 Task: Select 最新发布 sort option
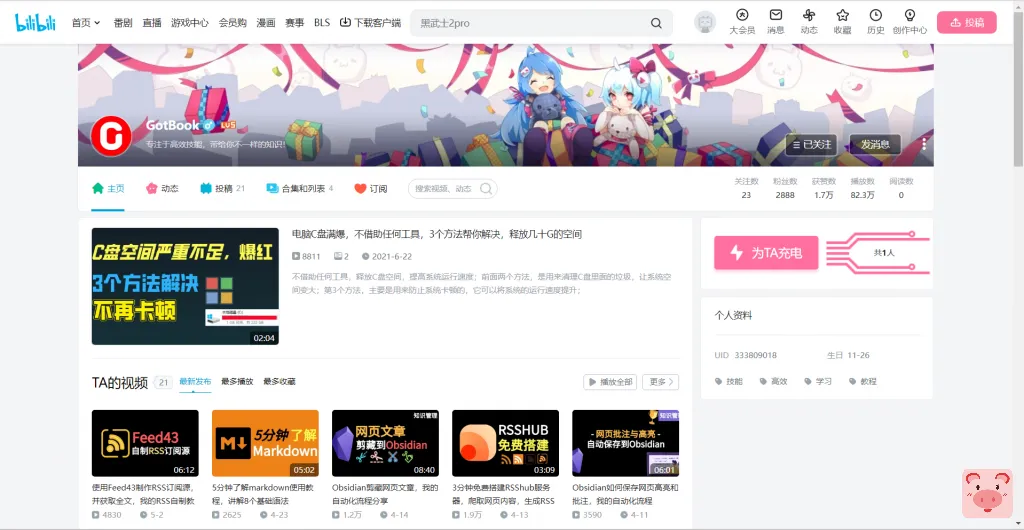pos(195,382)
